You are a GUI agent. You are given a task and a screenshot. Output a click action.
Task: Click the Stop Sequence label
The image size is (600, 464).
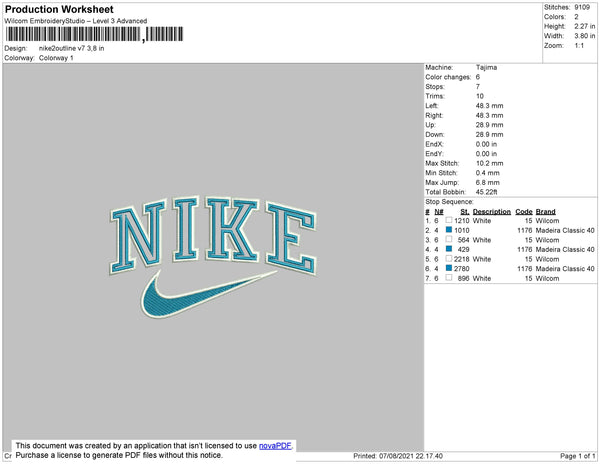click(x=449, y=202)
